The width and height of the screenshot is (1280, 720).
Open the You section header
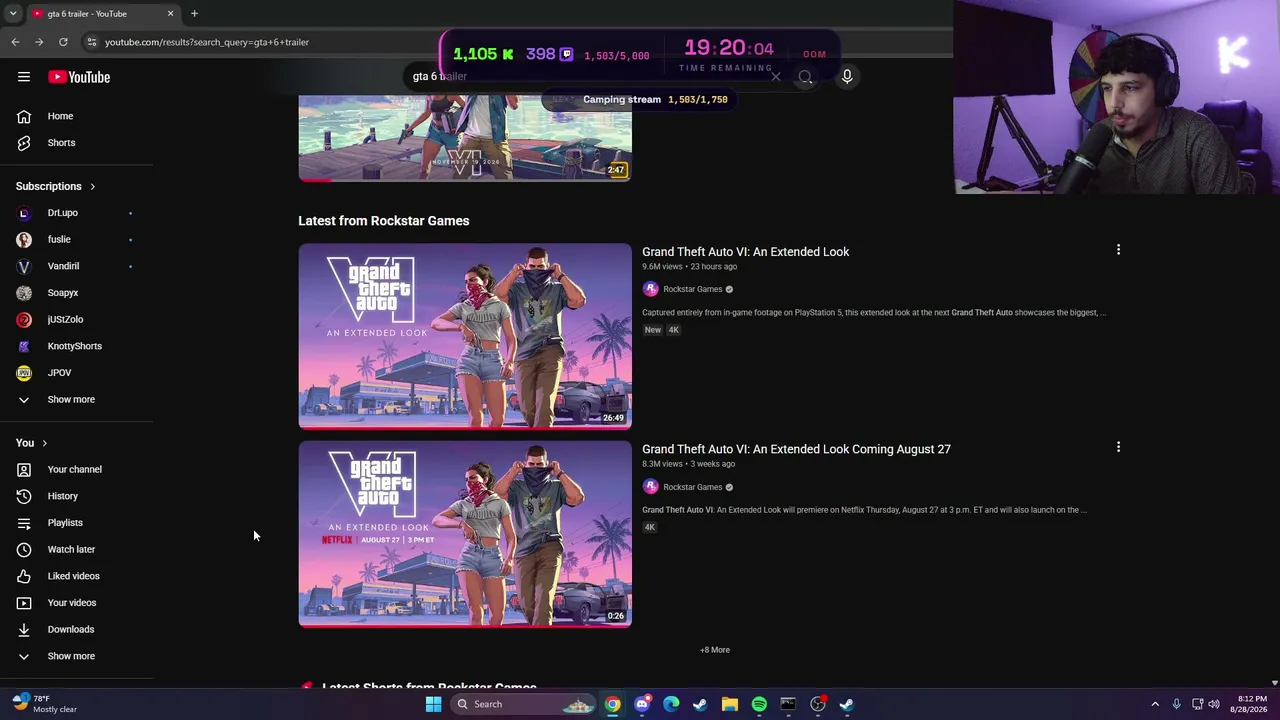point(31,443)
